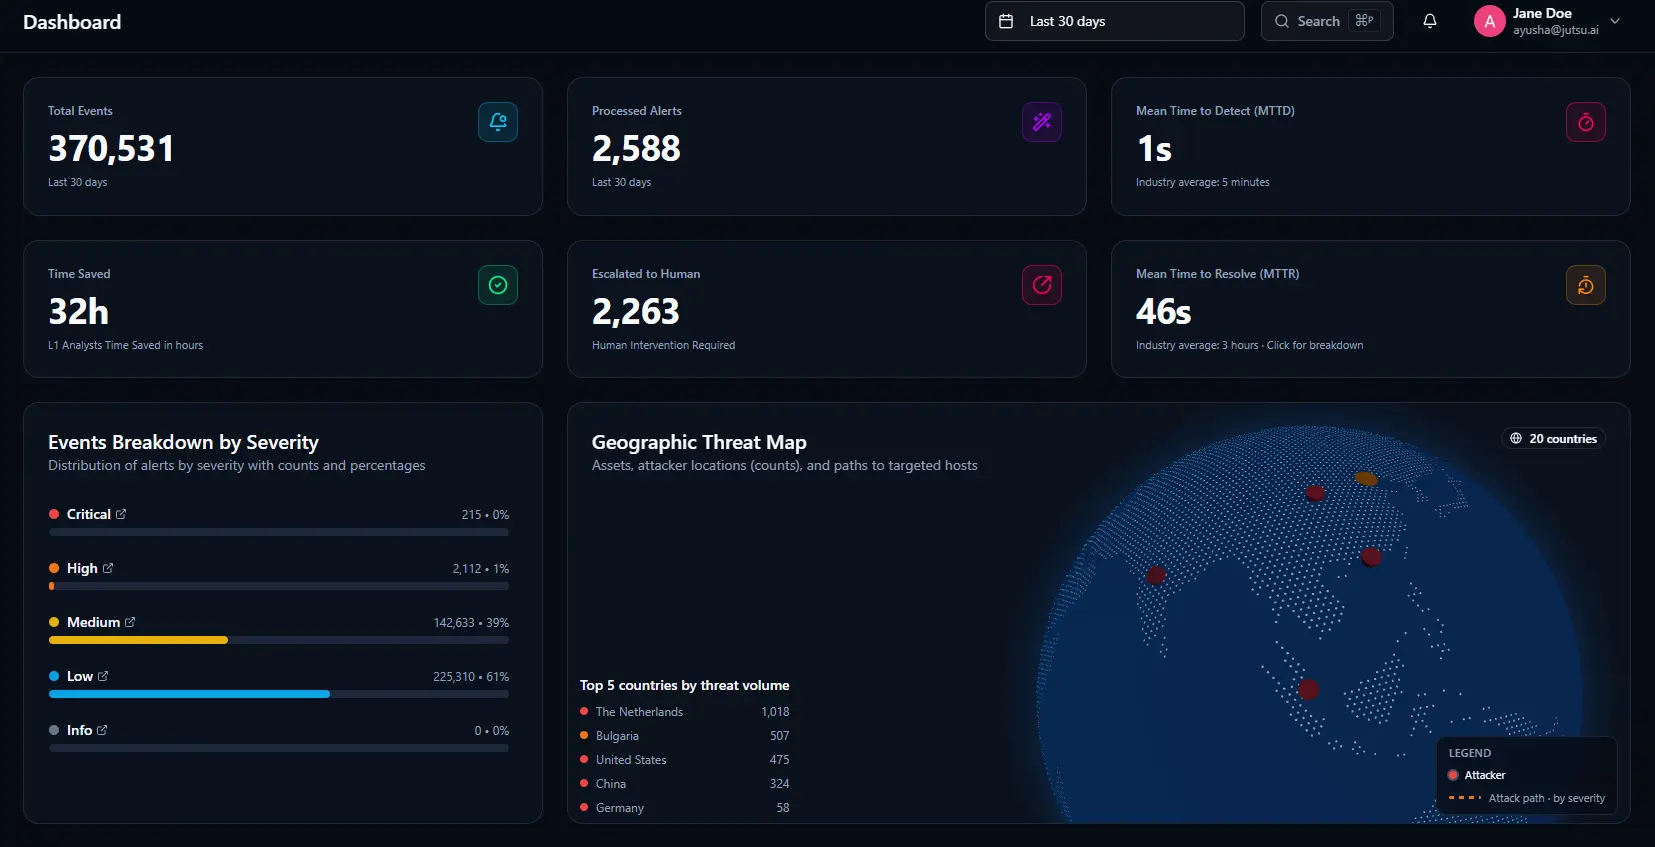Open High severity external link icon

point(108,568)
